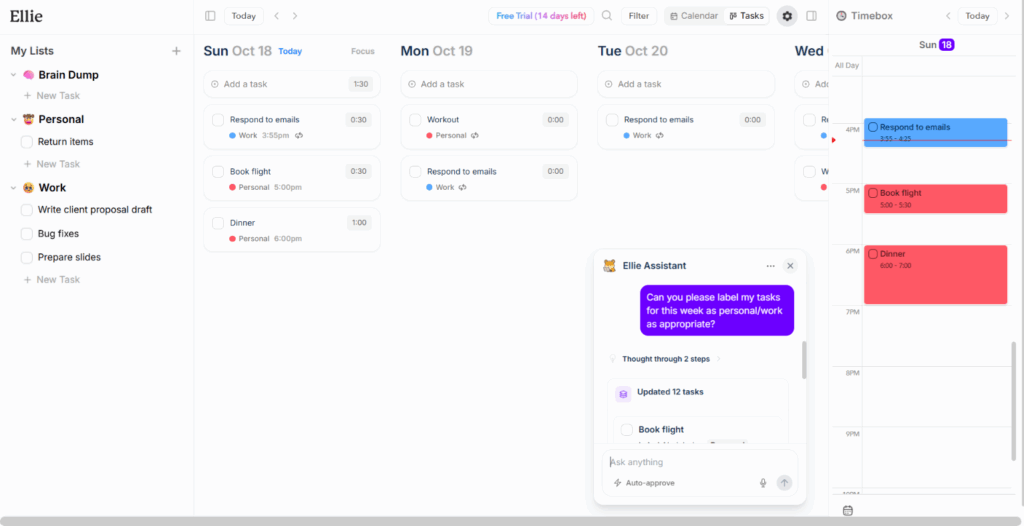Click the Ellie Assistant avatar icon
This screenshot has width=1024, height=526.
(x=609, y=266)
